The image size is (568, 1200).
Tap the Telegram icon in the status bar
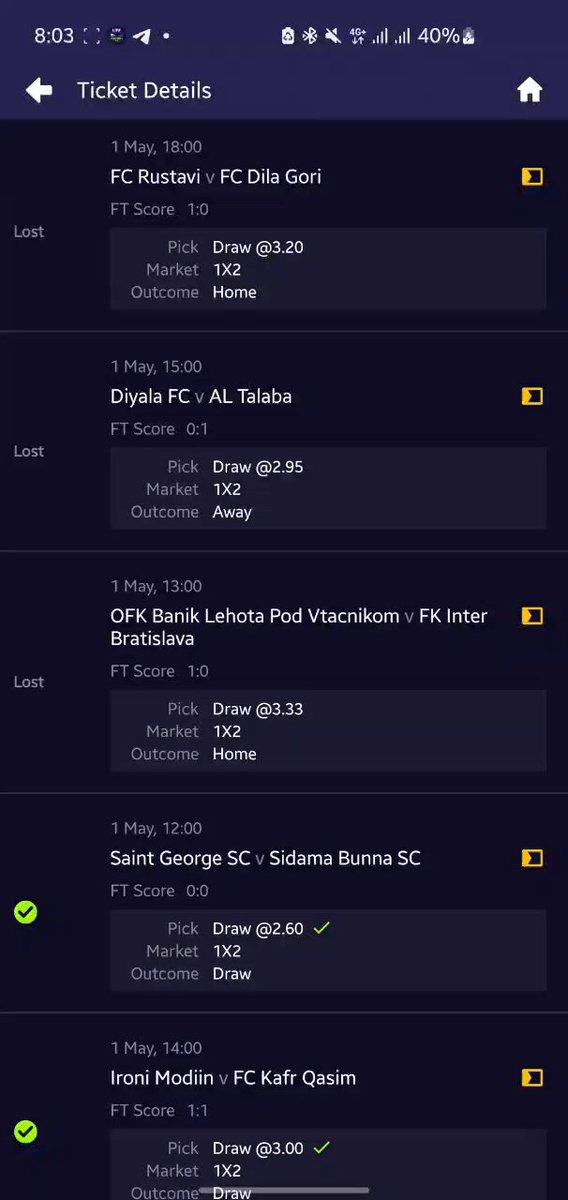pos(142,36)
